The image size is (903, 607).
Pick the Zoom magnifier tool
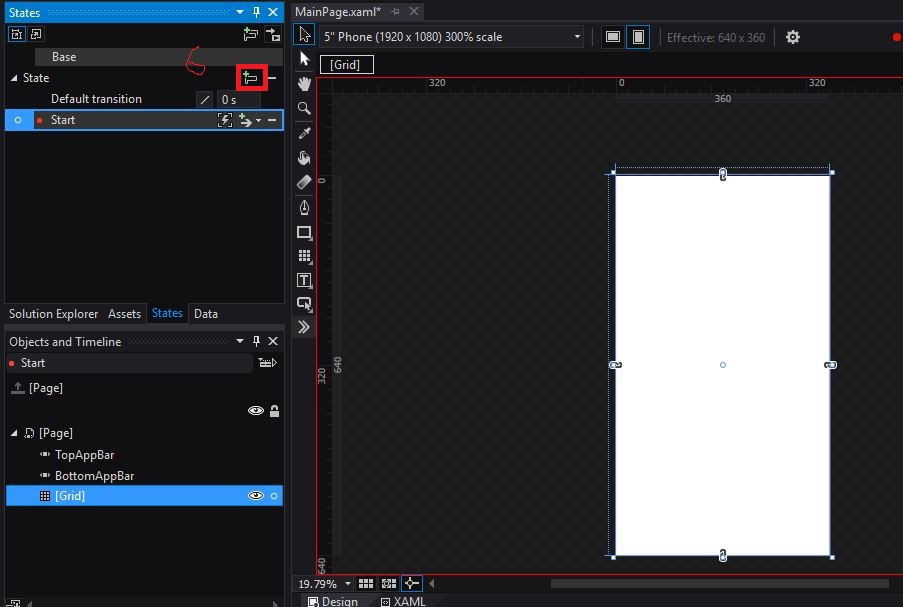[x=304, y=108]
